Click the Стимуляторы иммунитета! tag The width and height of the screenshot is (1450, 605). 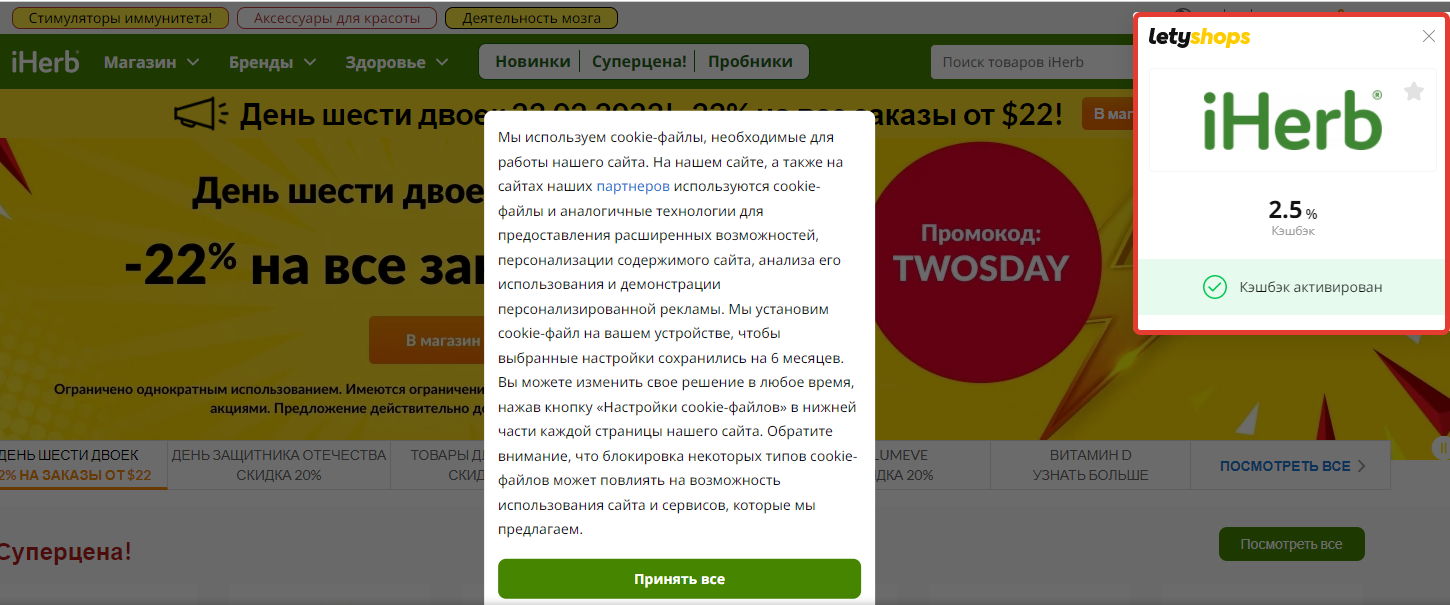point(120,18)
